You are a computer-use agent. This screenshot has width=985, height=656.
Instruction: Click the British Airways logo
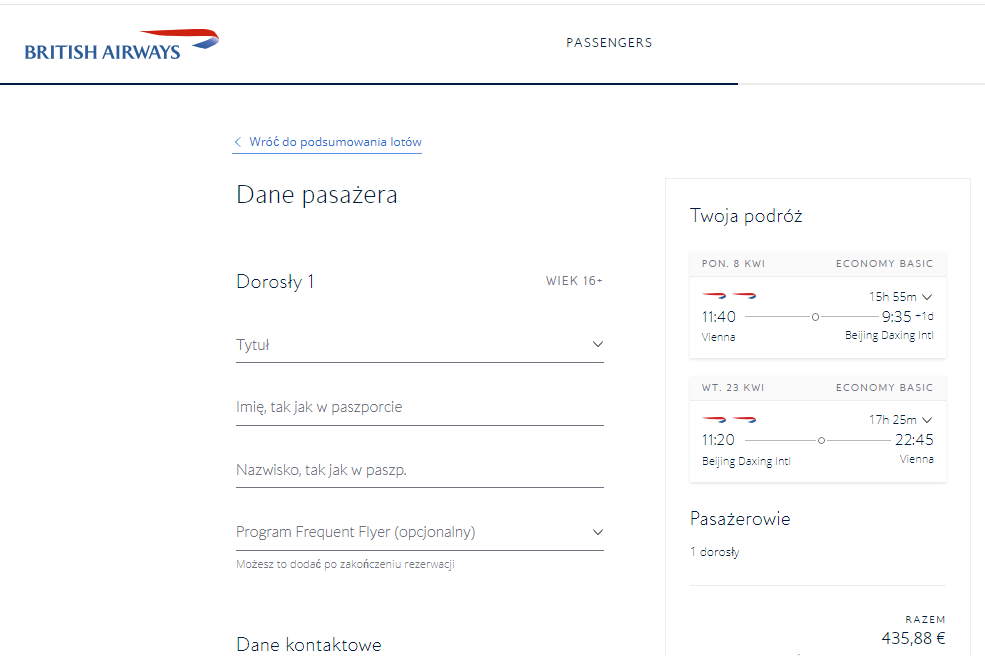pos(122,45)
